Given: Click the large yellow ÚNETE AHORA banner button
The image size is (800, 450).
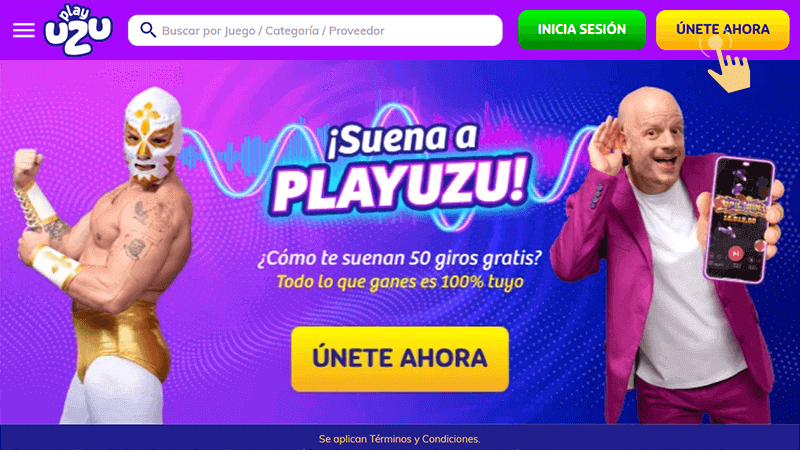Looking at the screenshot, I should click(400, 359).
